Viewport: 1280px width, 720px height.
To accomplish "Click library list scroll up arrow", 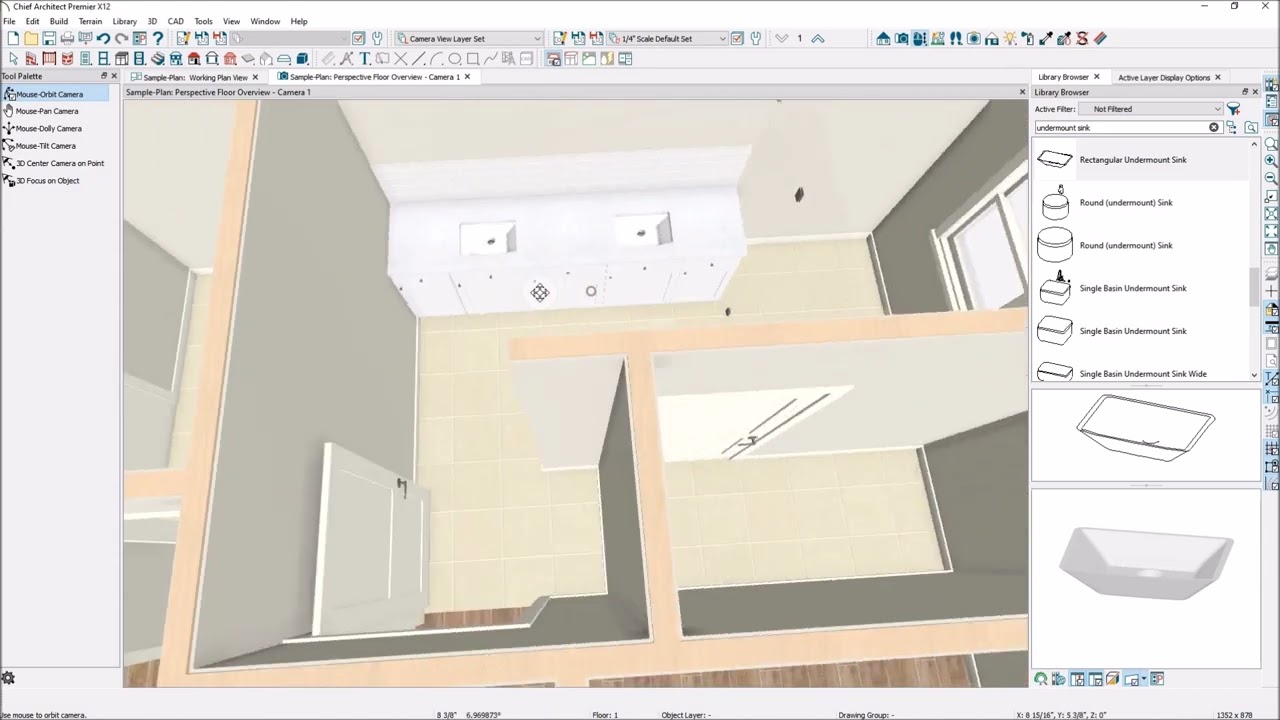I will coord(1254,144).
